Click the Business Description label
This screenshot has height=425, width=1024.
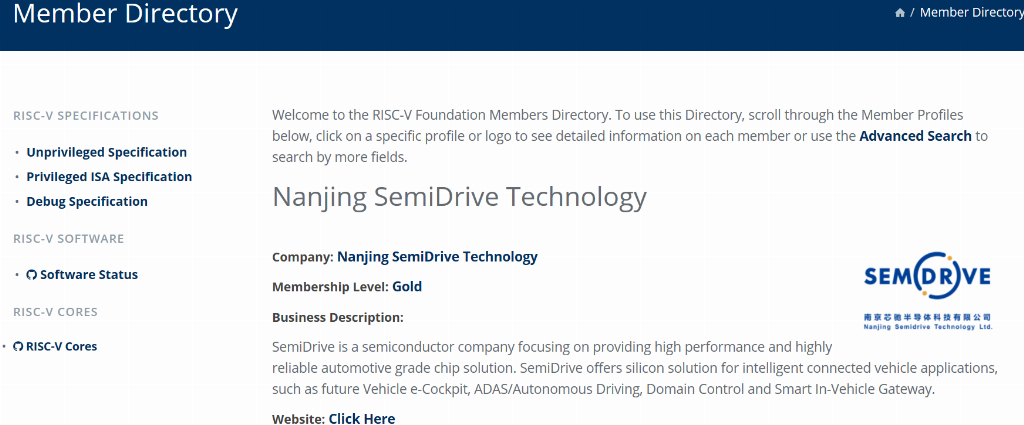(x=338, y=318)
